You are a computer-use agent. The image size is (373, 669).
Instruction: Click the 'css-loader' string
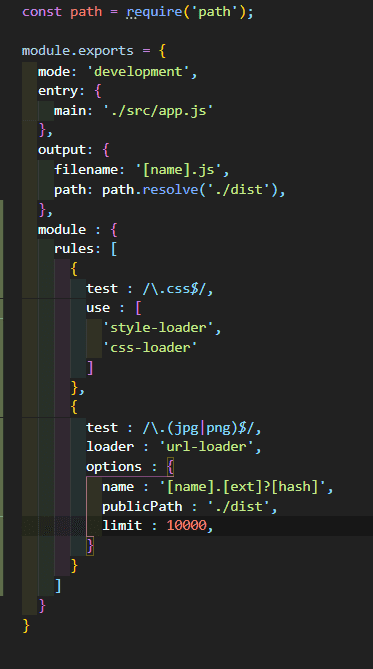pos(150,347)
